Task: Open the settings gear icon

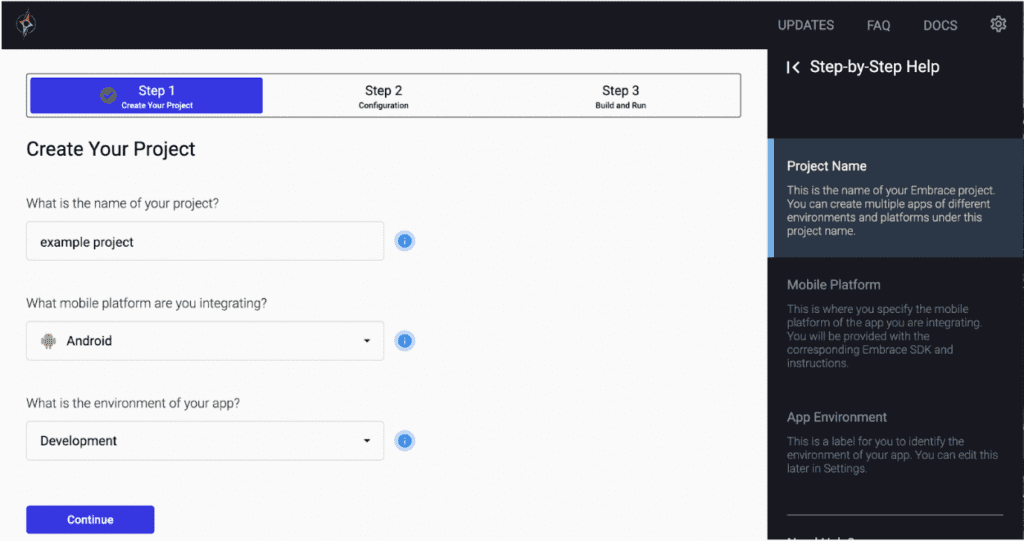Action: (998, 24)
